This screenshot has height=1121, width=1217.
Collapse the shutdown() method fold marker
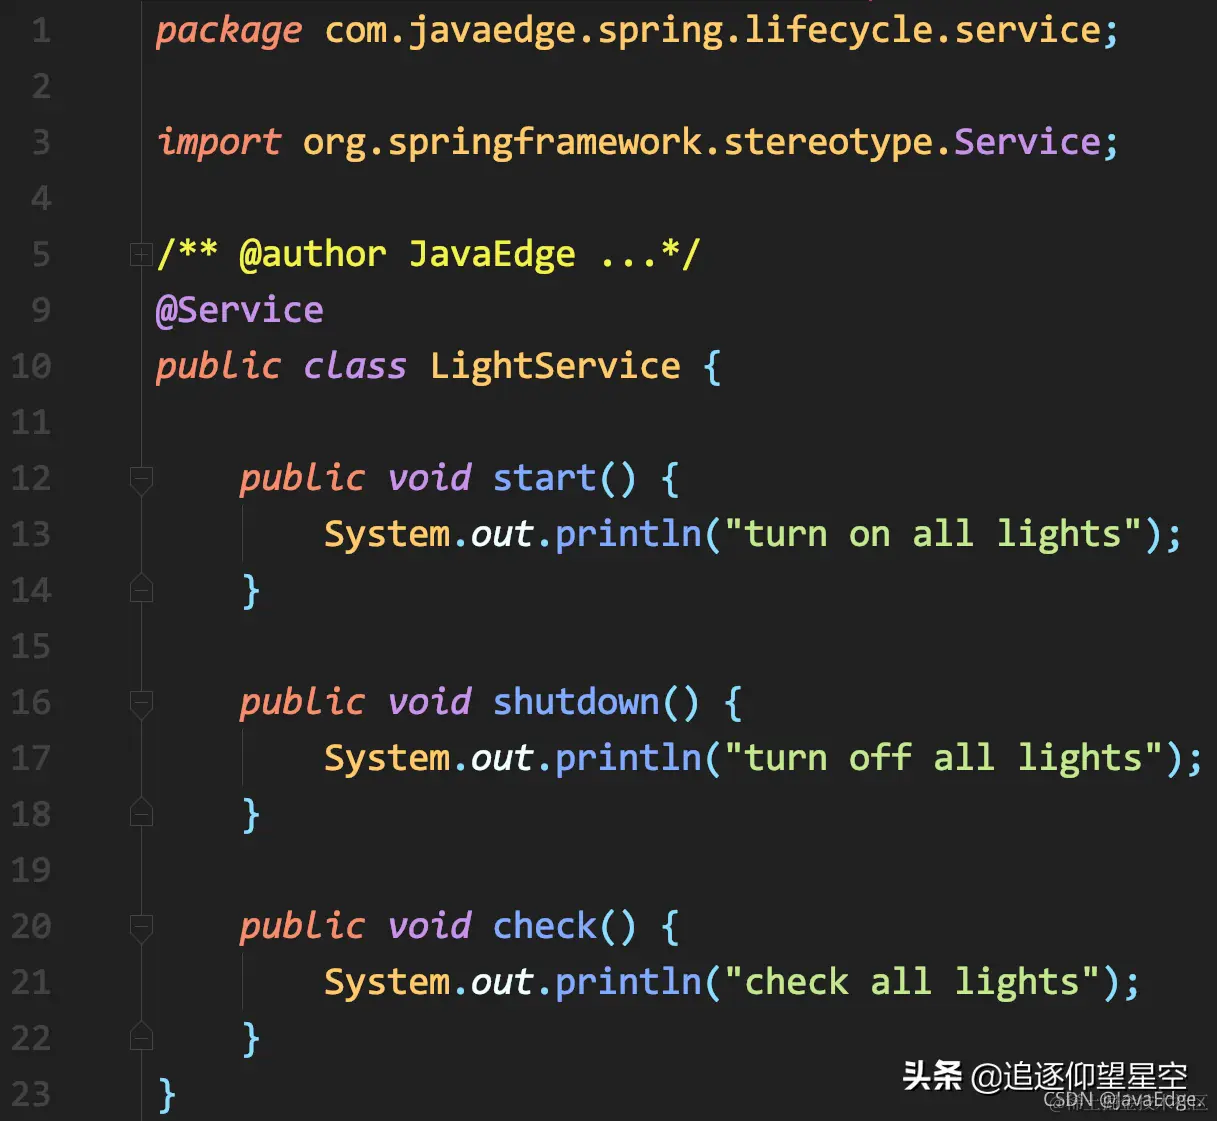point(141,704)
